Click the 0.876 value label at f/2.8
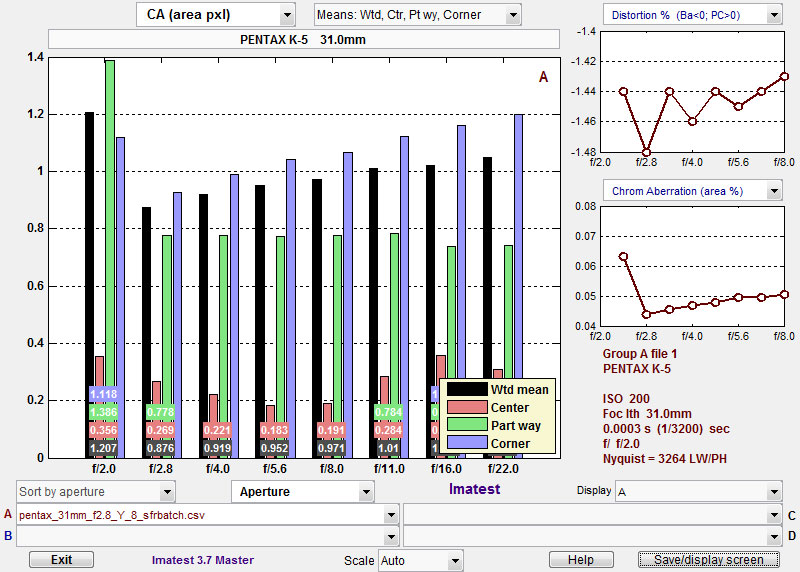 161,449
